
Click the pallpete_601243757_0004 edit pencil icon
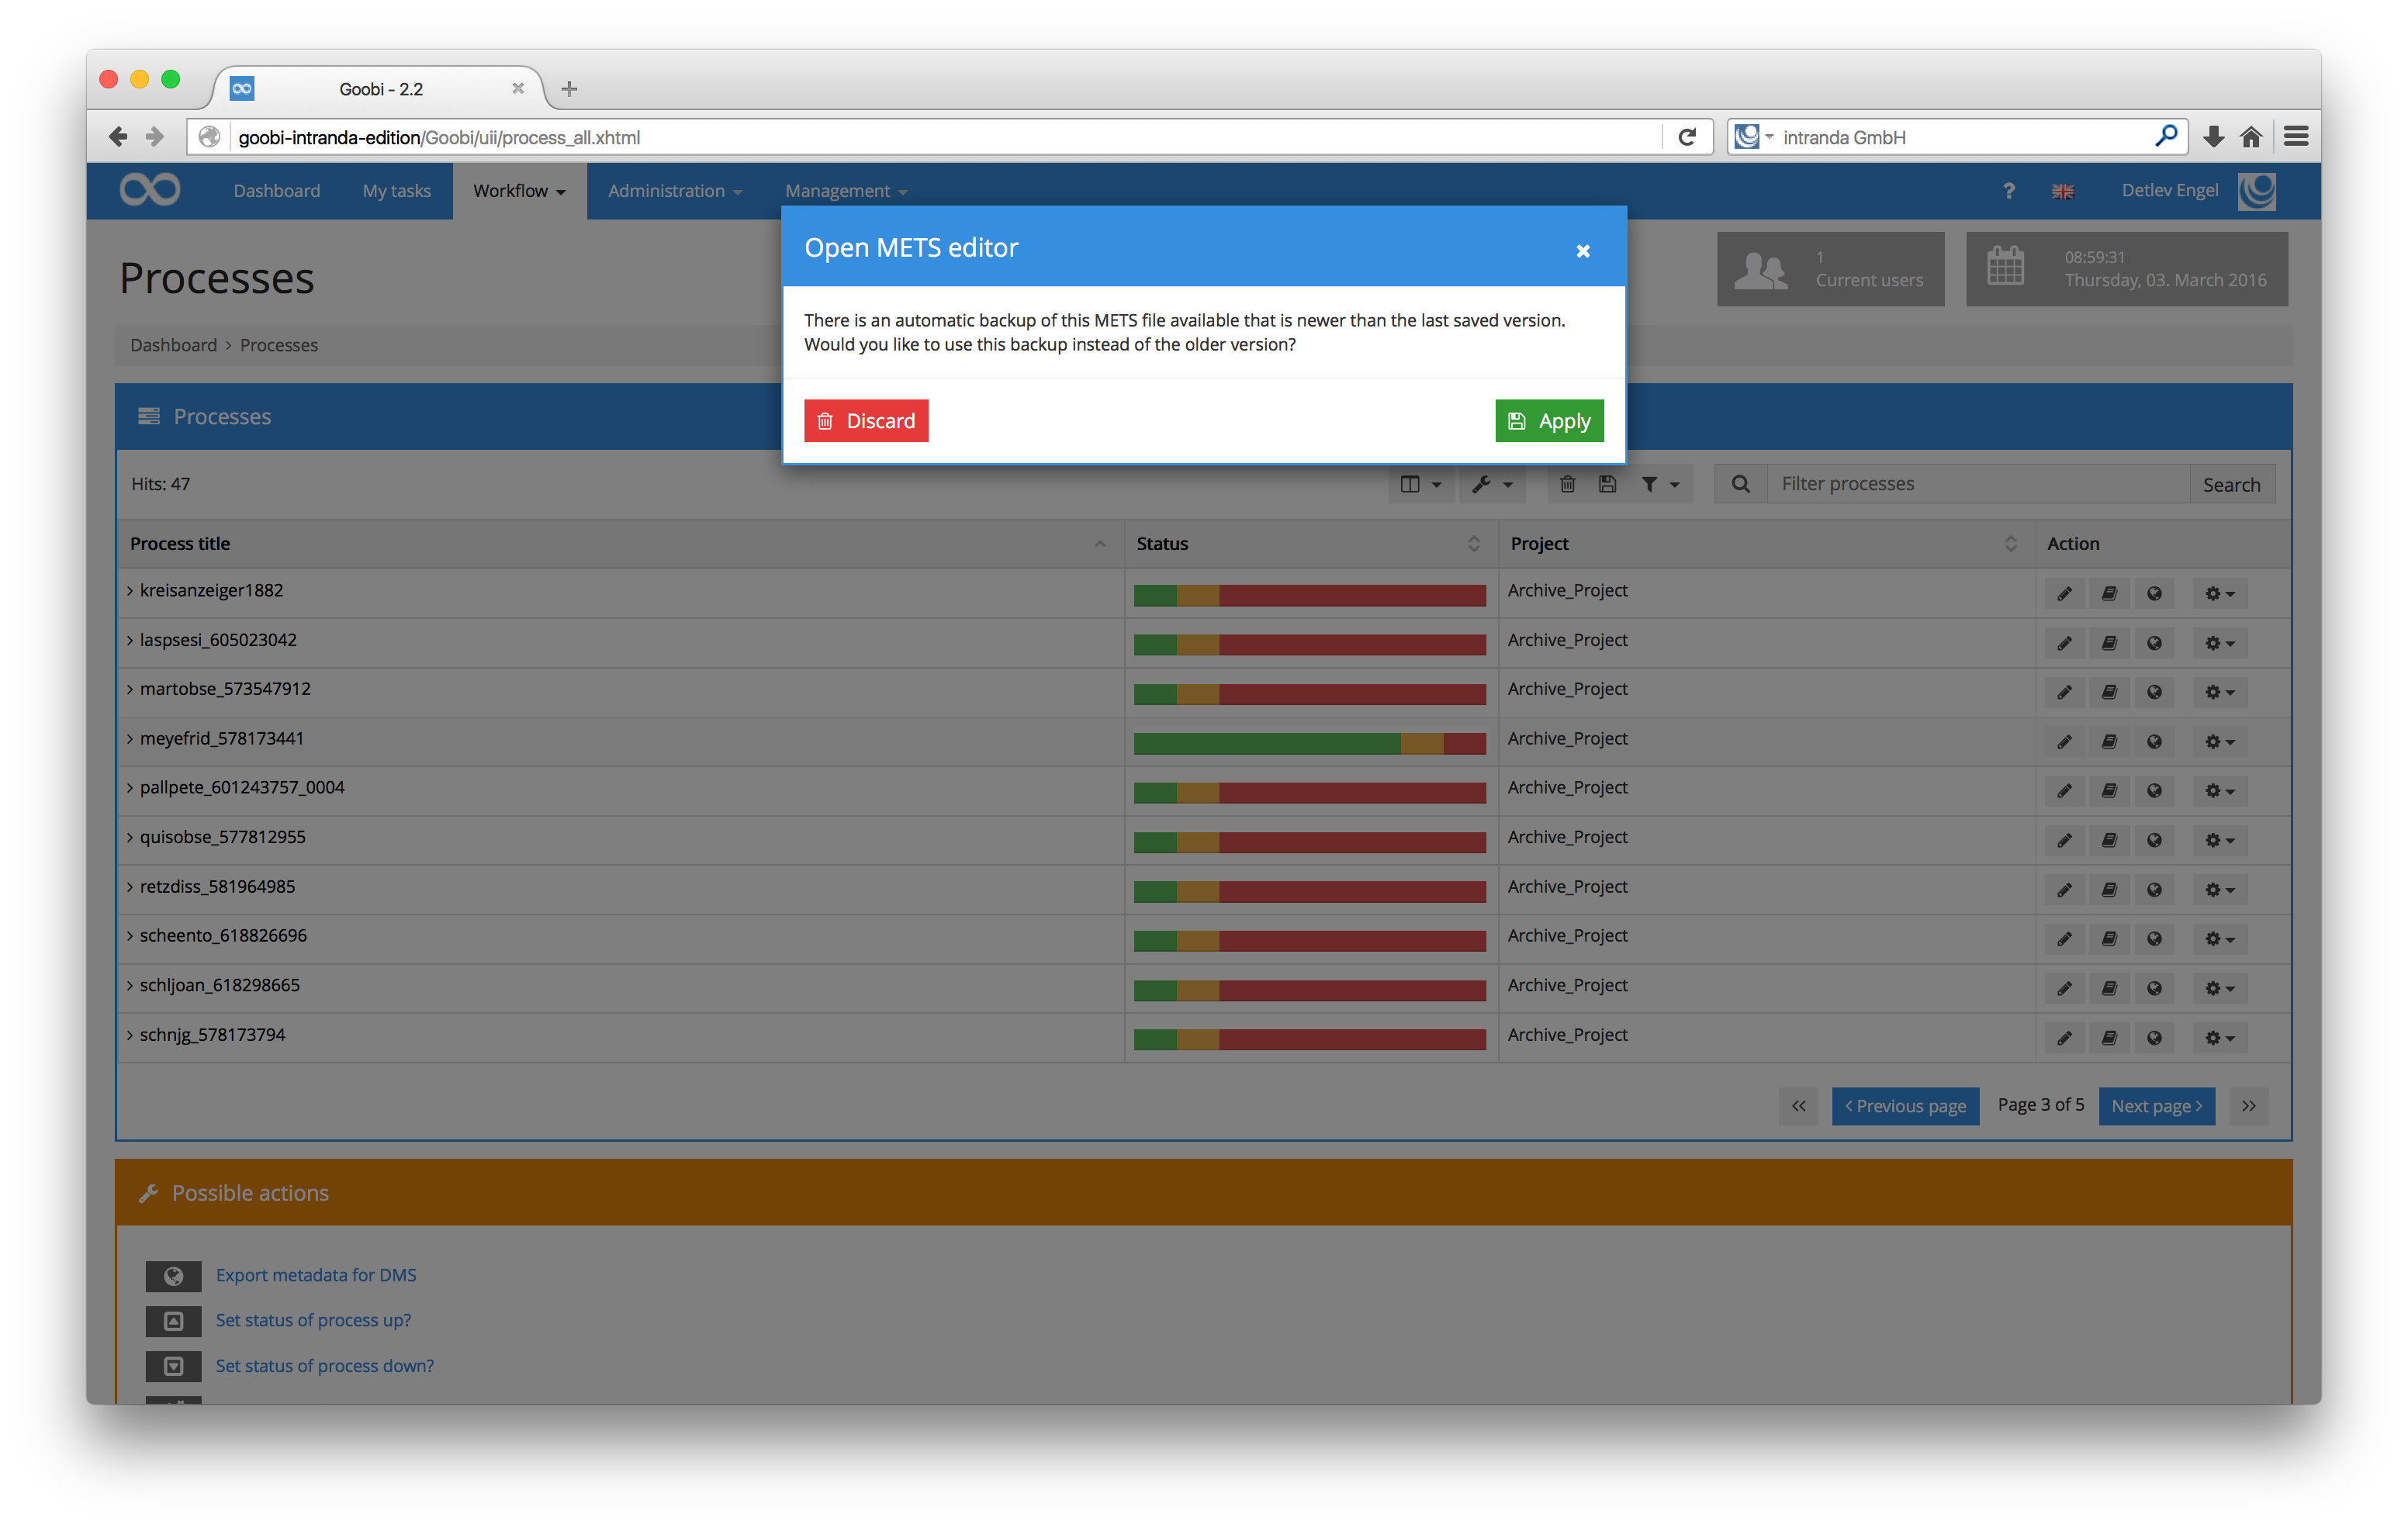click(x=2064, y=791)
